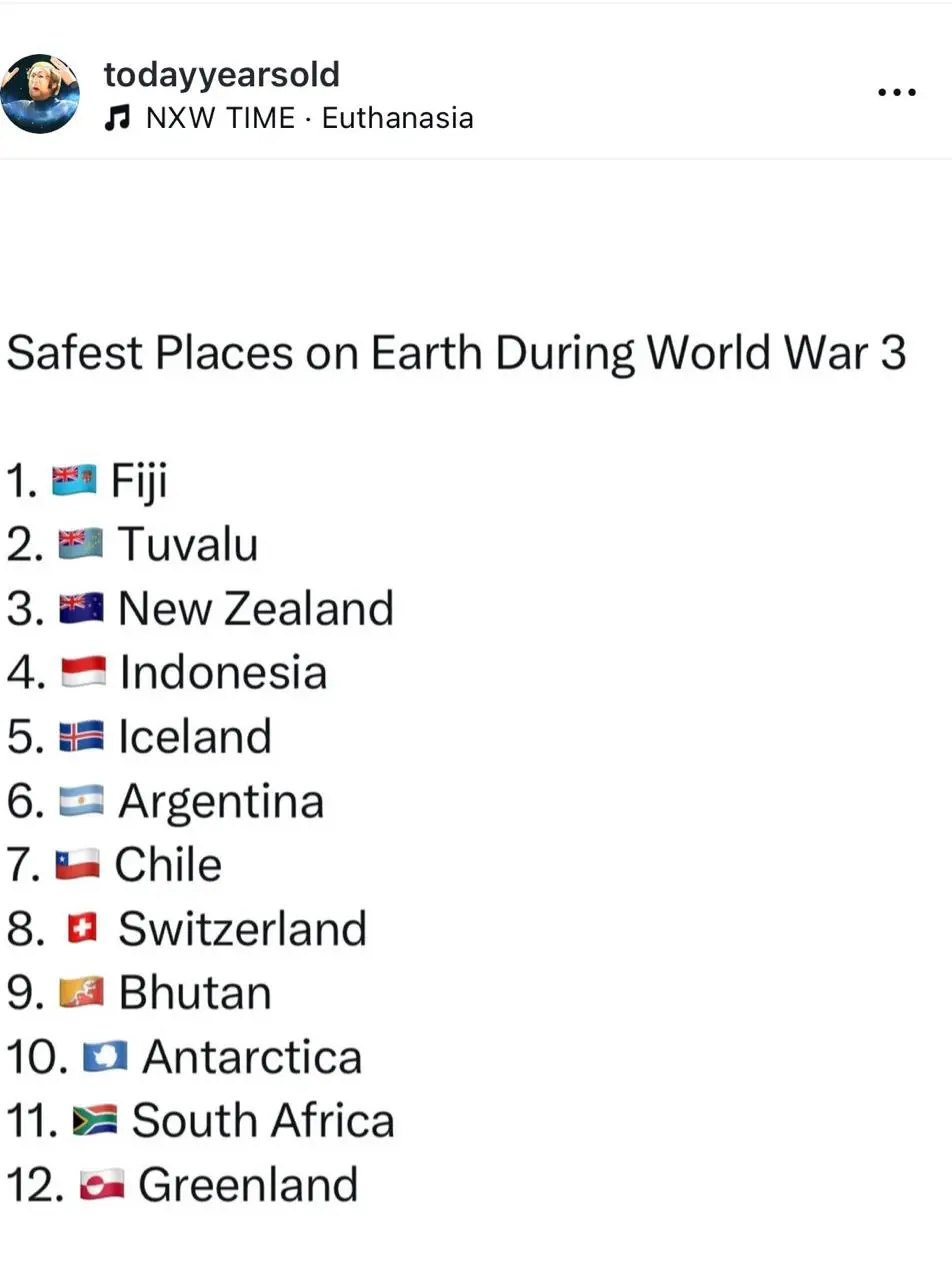Click the Indonesia flag emoji

(82, 673)
